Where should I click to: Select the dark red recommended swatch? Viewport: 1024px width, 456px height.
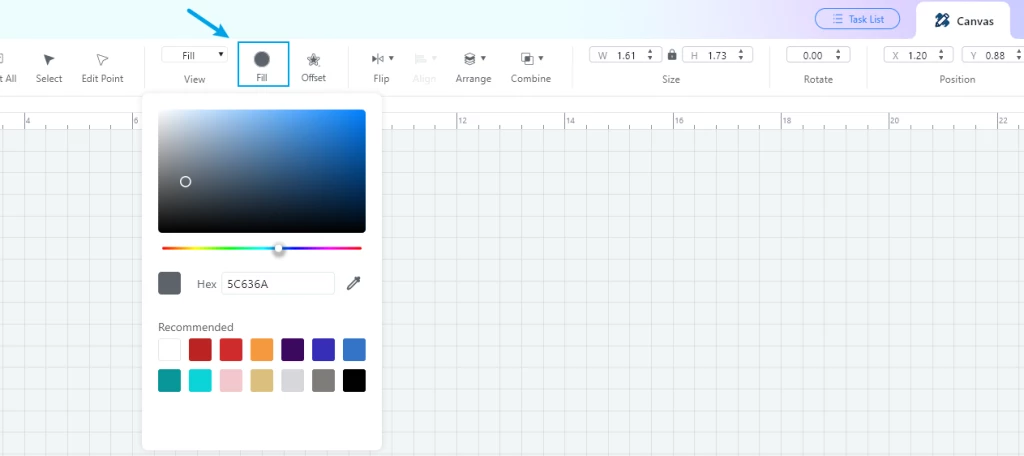200,350
